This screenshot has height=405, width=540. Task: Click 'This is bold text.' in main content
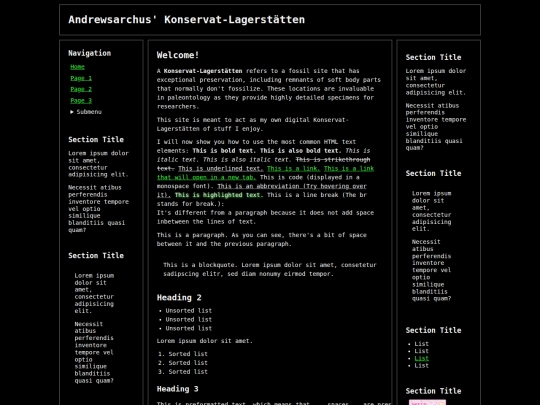coord(225,150)
